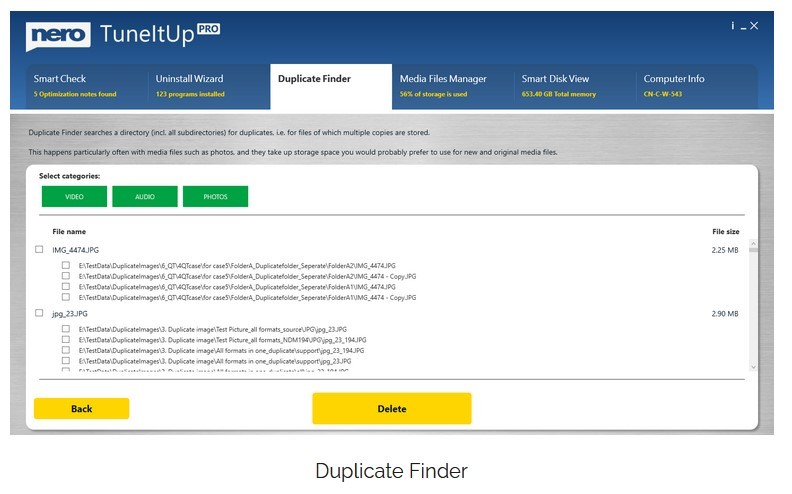The width and height of the screenshot is (792, 494).
Task: Click the TuneItUp PRO title
Action: (x=160, y=34)
